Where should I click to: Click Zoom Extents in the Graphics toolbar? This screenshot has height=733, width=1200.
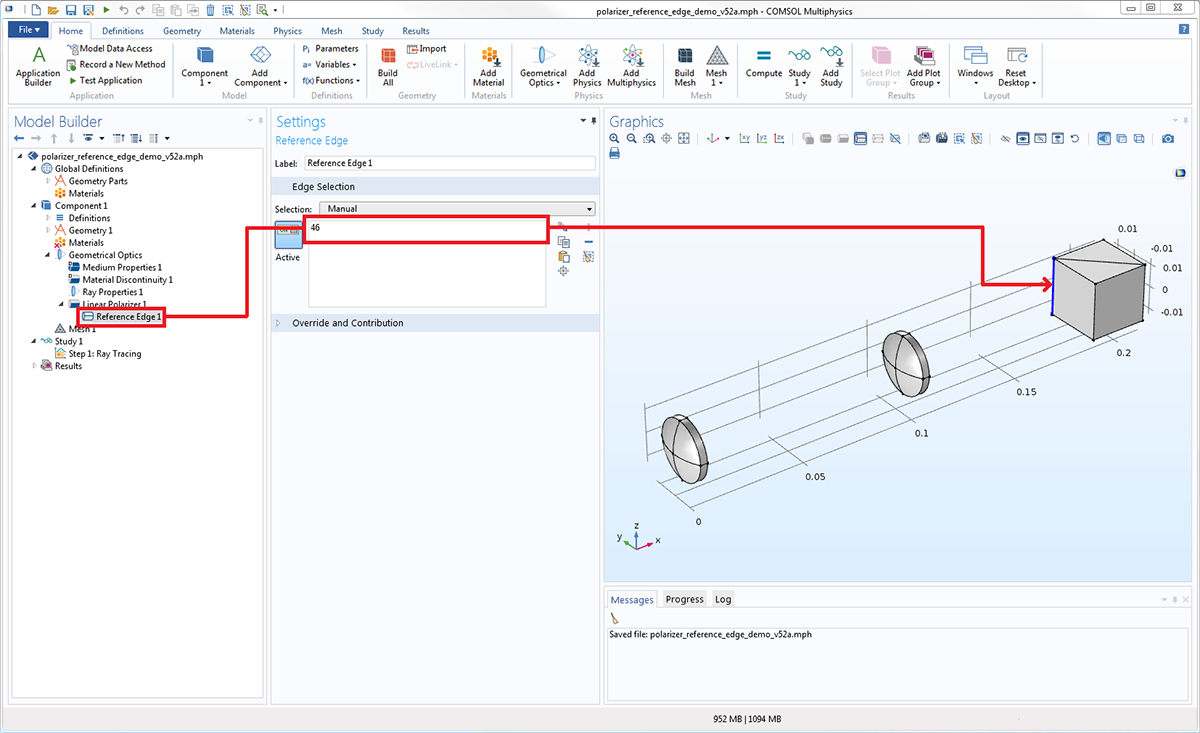[x=684, y=138]
